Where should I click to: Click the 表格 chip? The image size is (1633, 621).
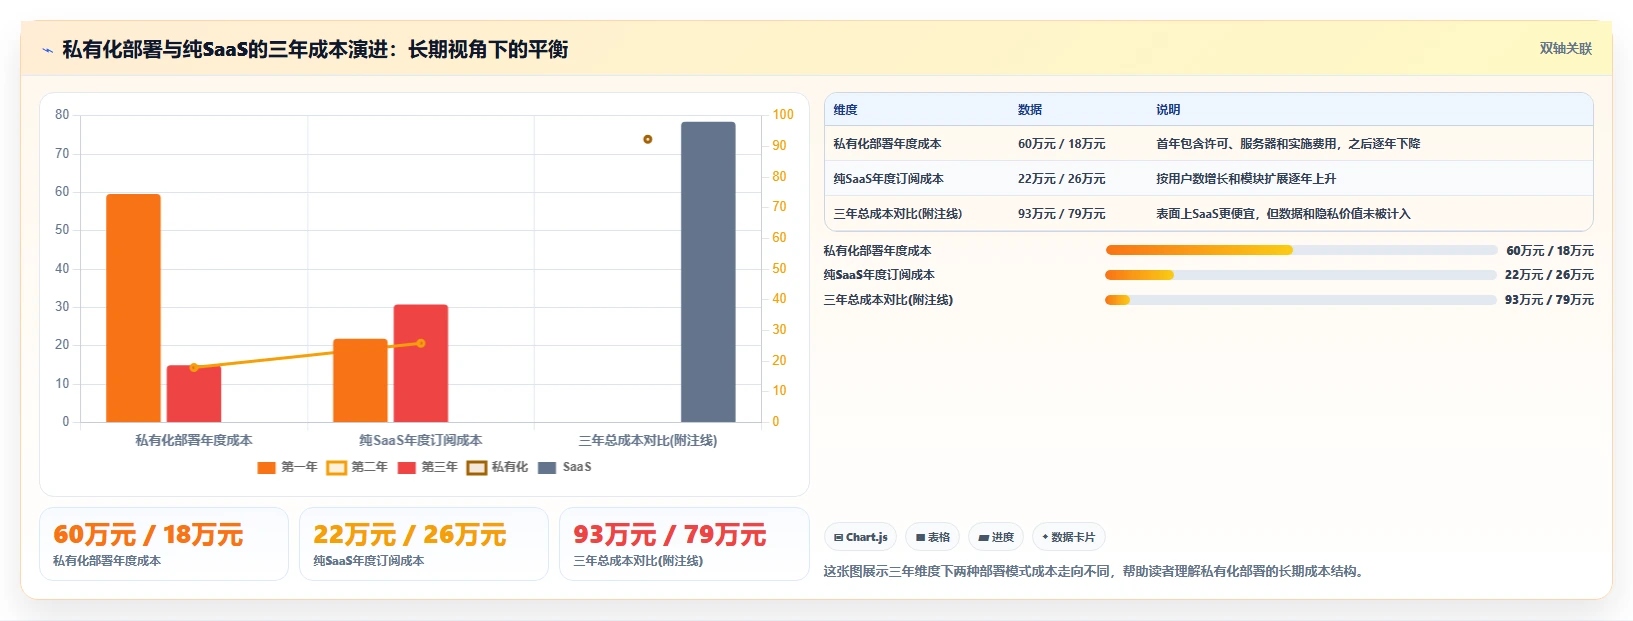point(932,537)
